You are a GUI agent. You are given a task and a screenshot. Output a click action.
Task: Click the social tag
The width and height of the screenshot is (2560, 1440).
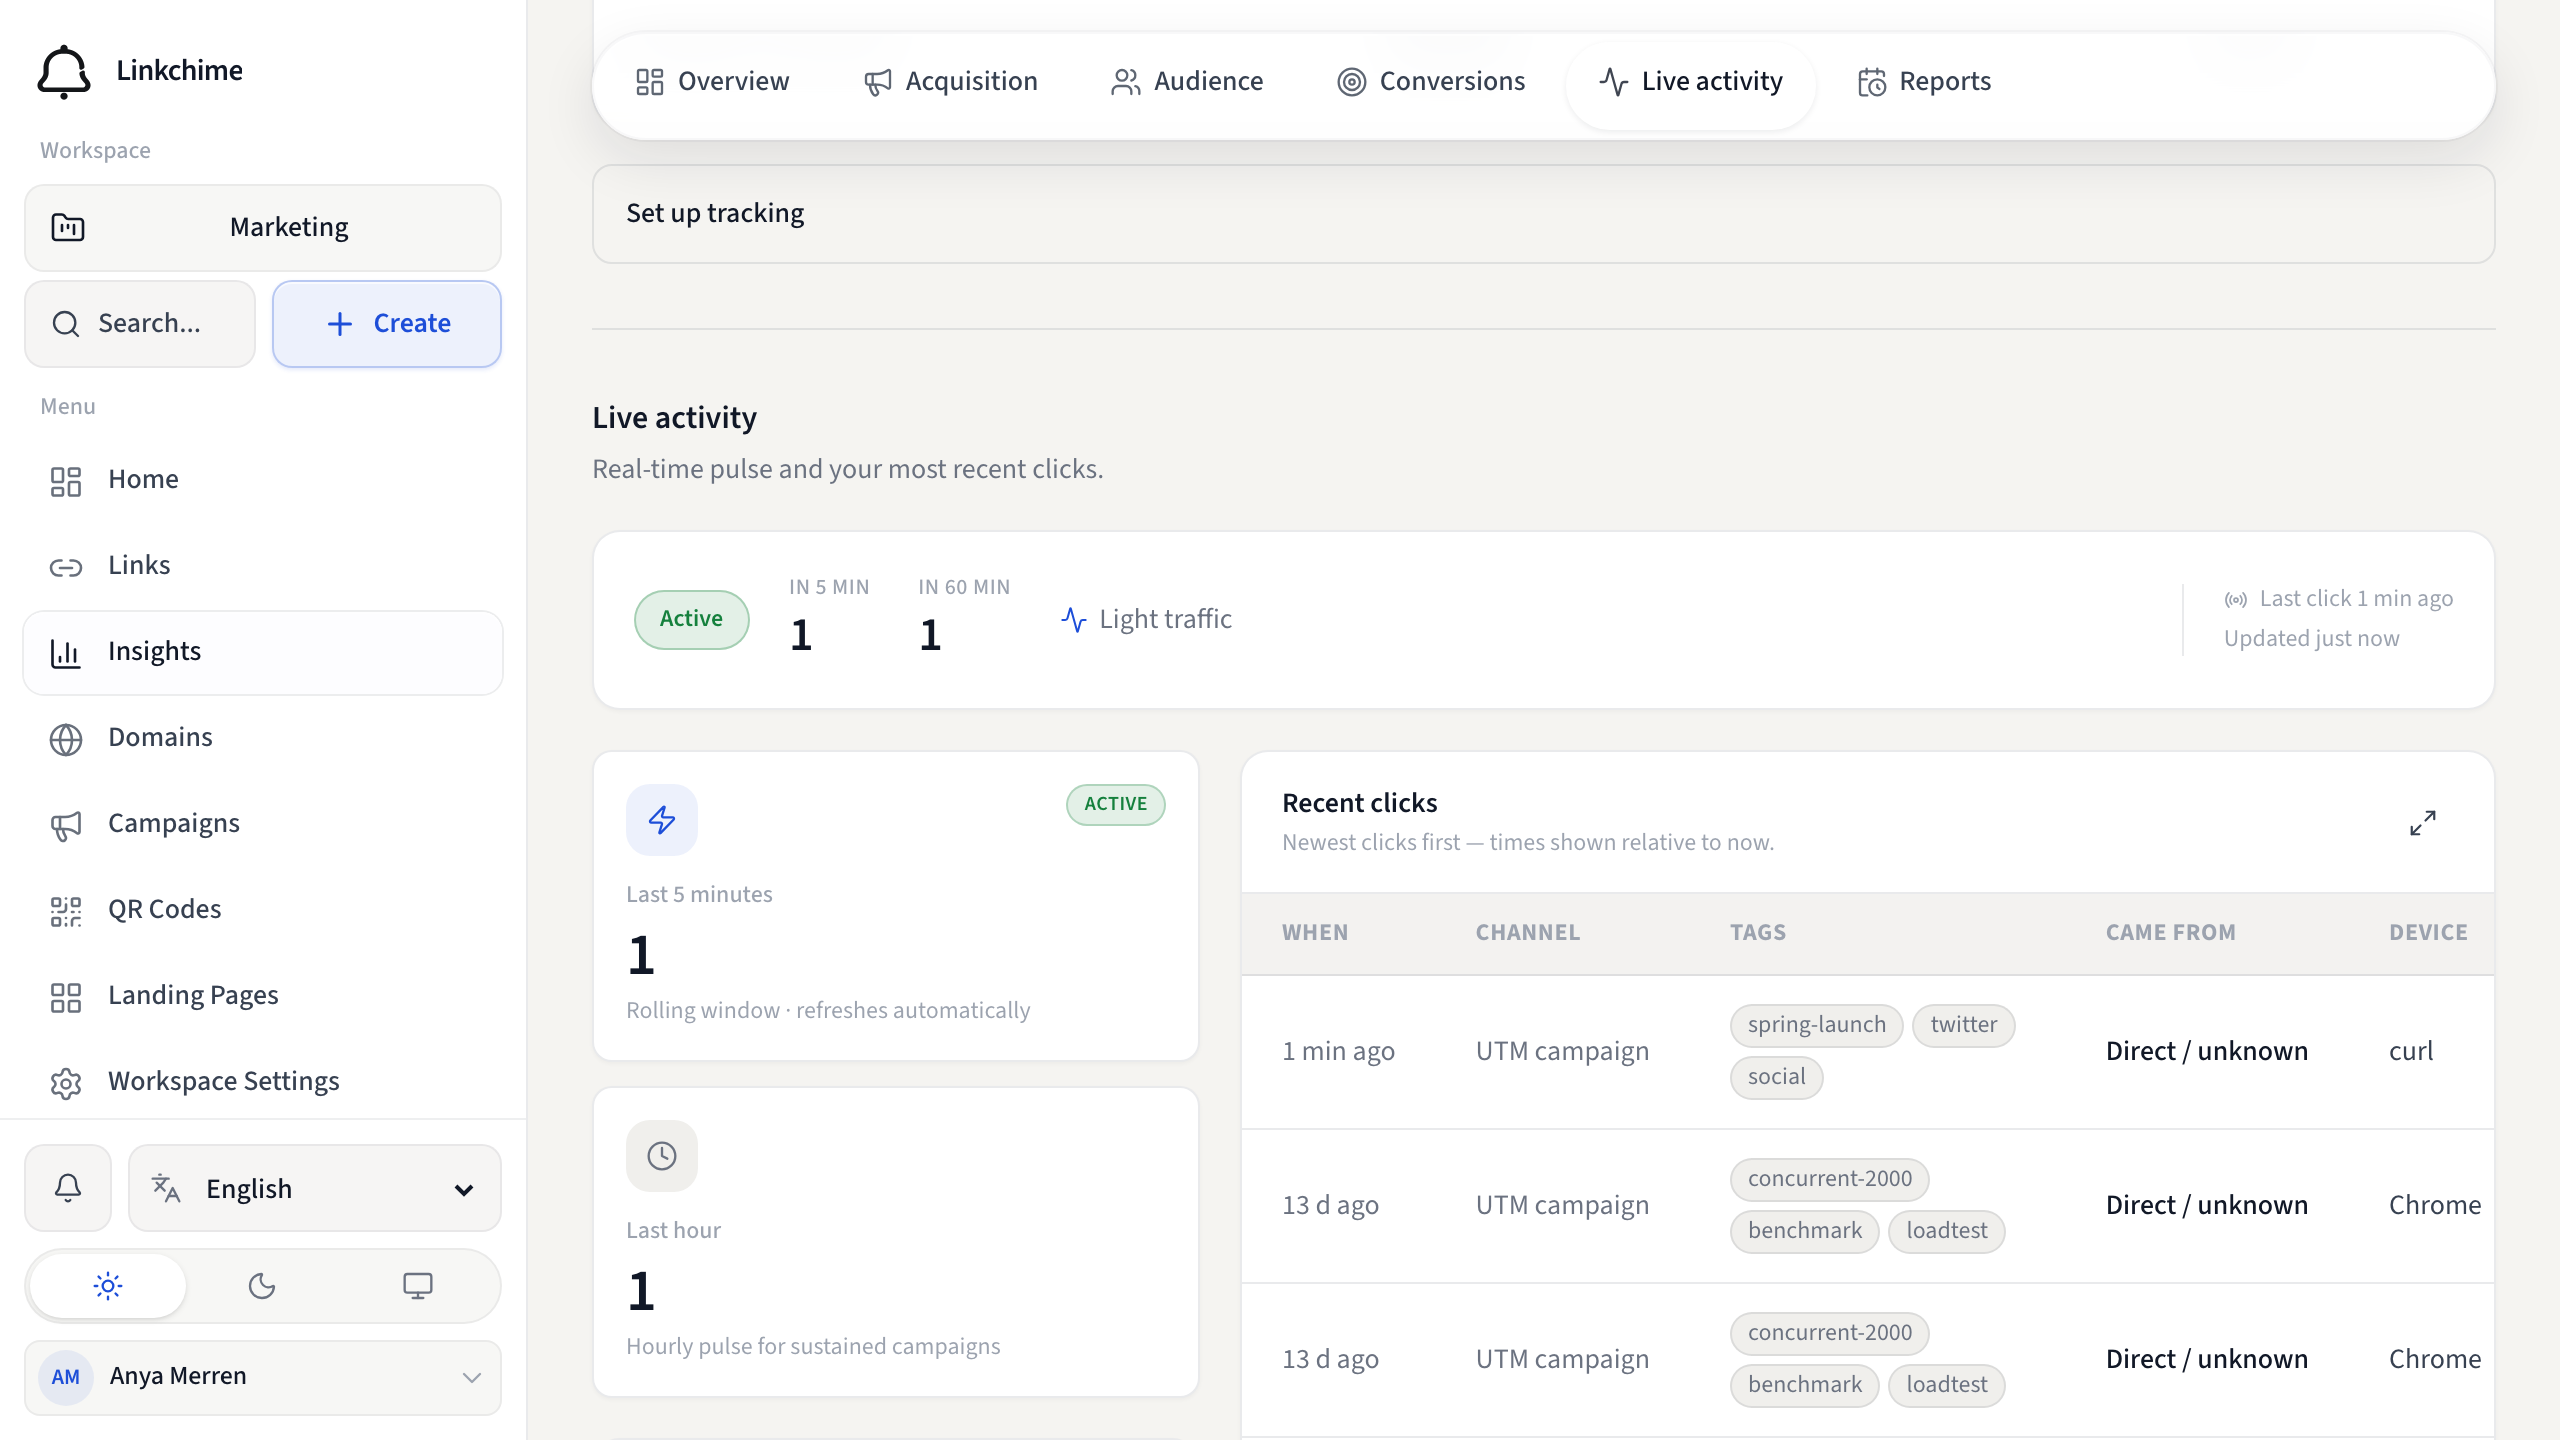click(1776, 1077)
